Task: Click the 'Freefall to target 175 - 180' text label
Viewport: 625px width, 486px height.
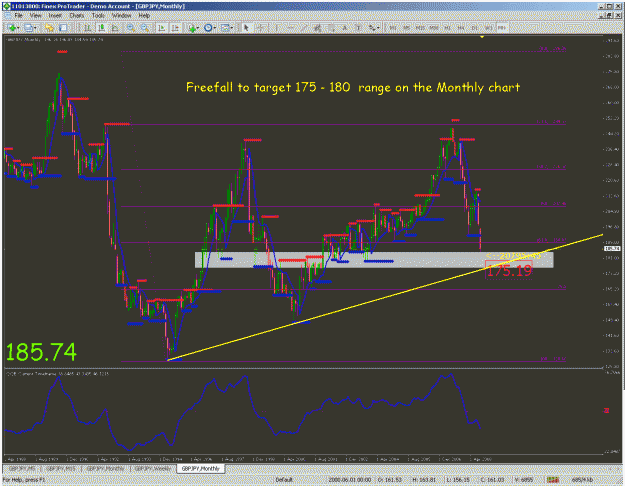Action: pyautogui.click(x=268, y=87)
